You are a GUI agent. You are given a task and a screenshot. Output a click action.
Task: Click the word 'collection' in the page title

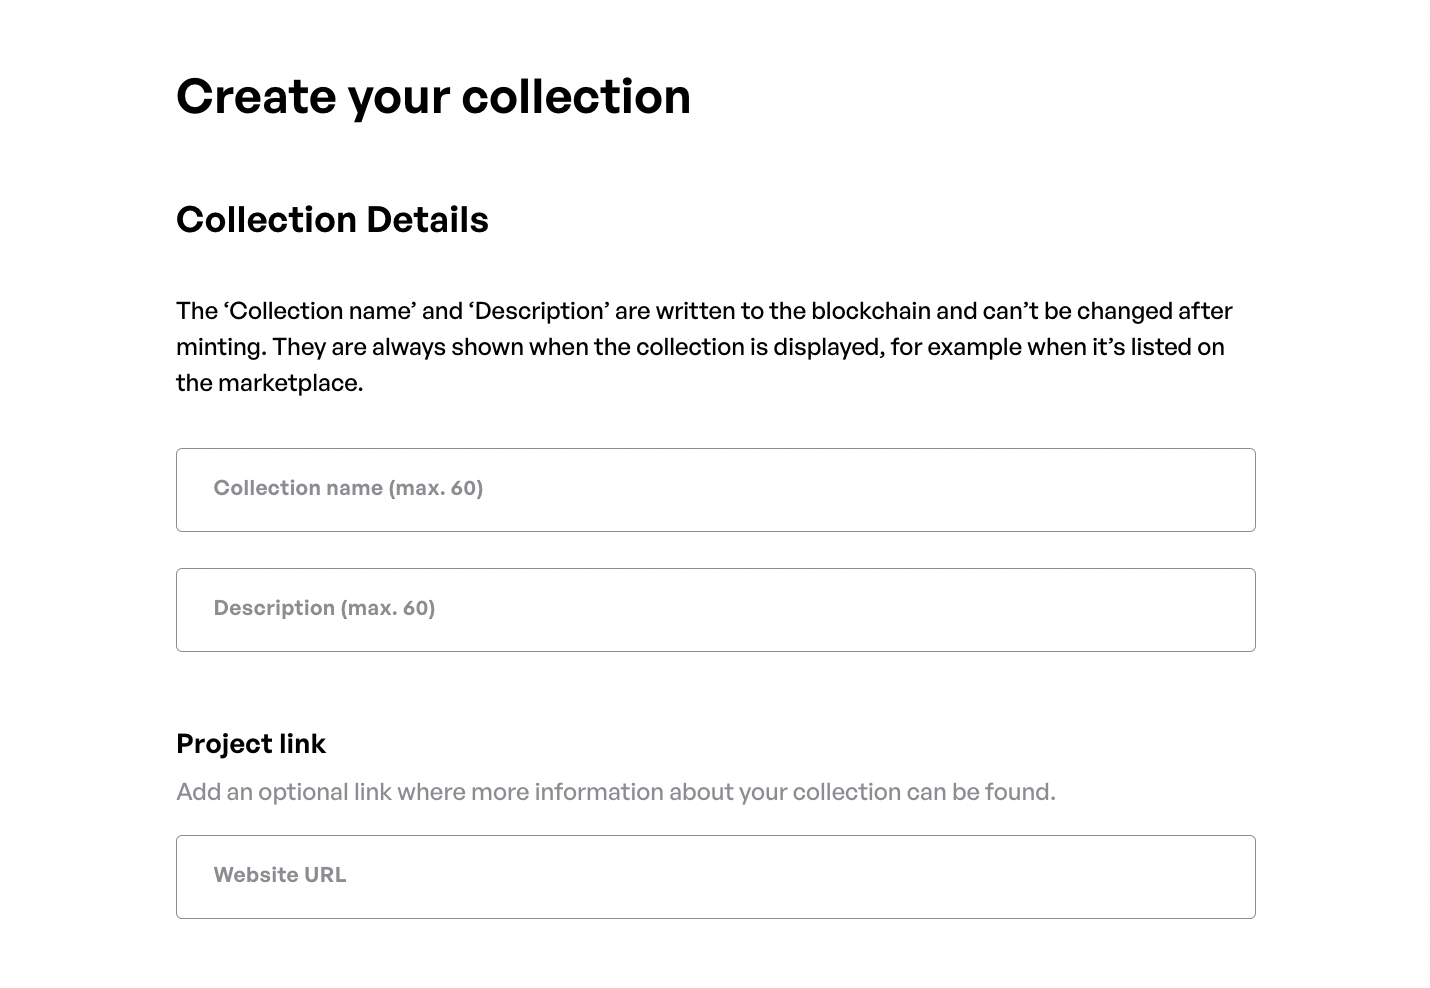[x=576, y=97]
